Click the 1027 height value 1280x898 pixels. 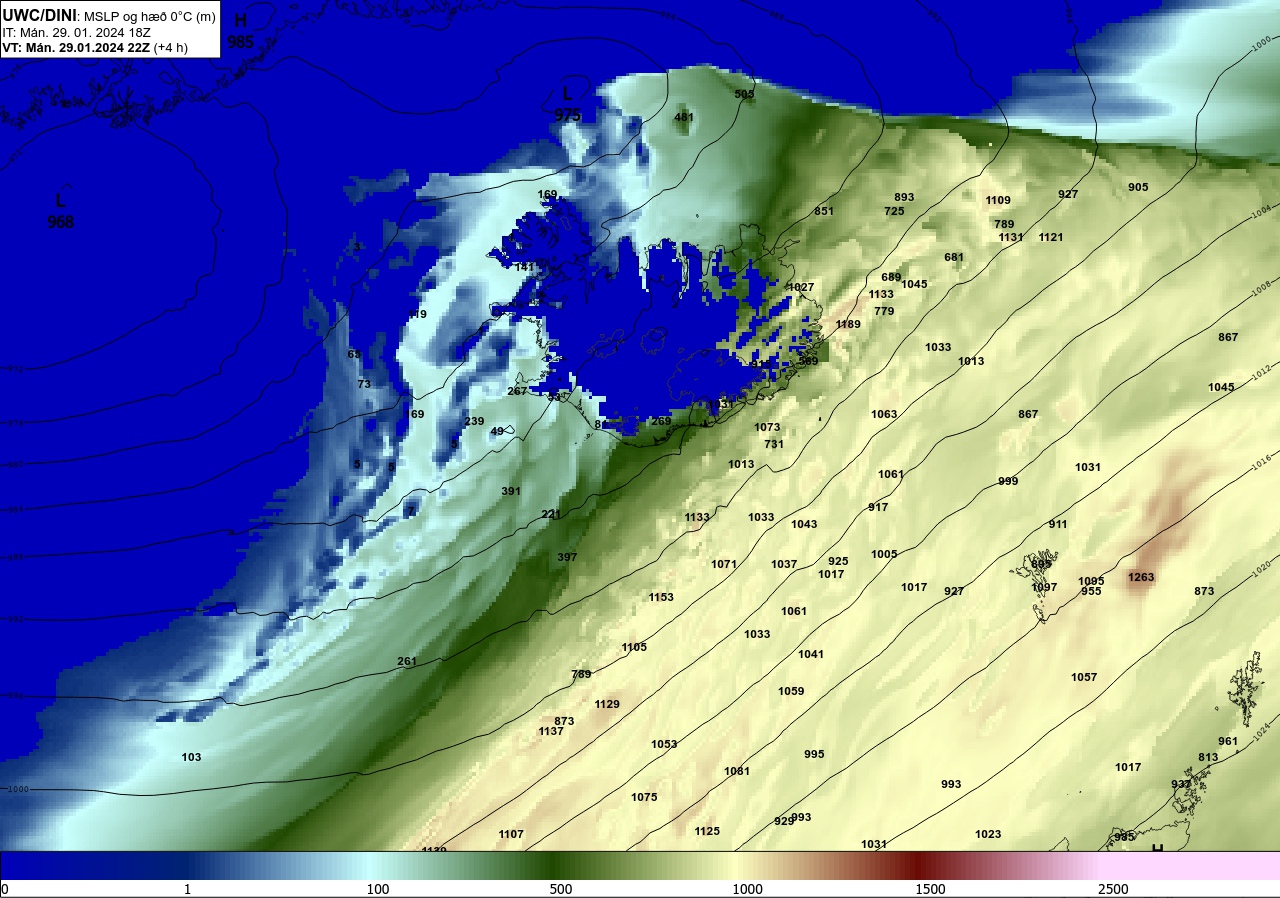tap(801, 287)
